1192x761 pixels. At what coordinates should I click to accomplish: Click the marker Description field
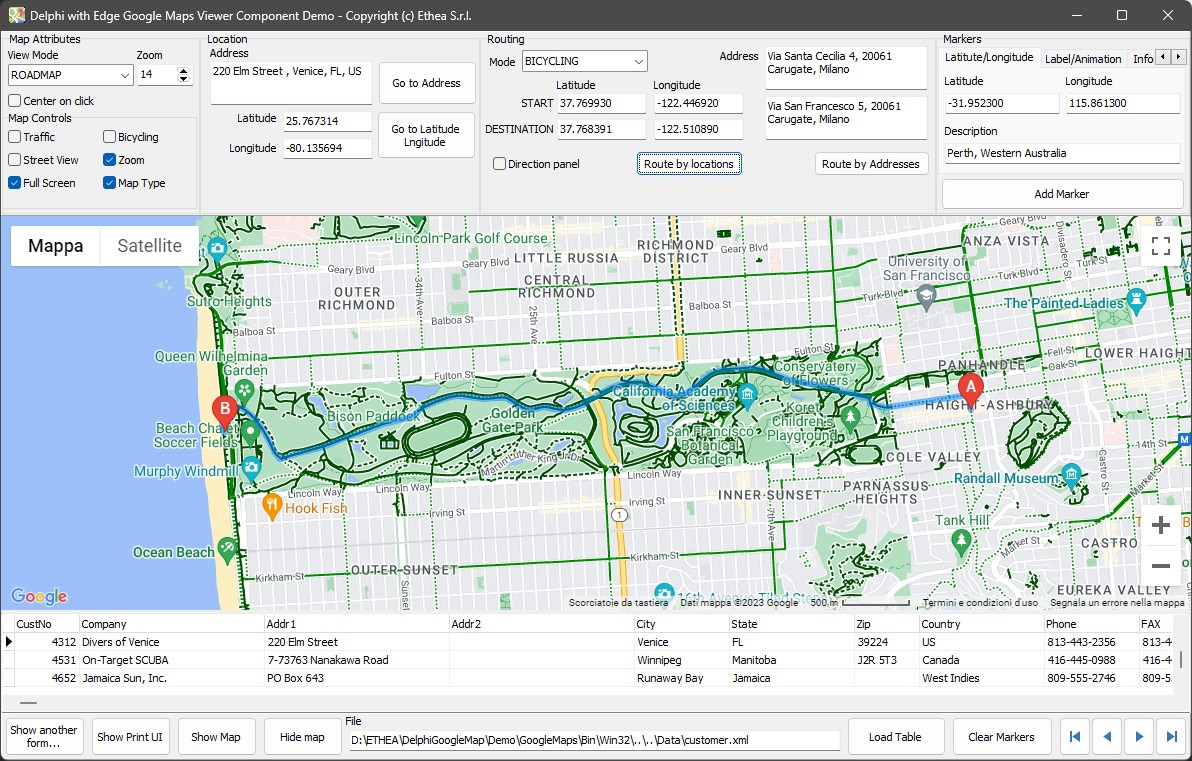pos(1062,153)
